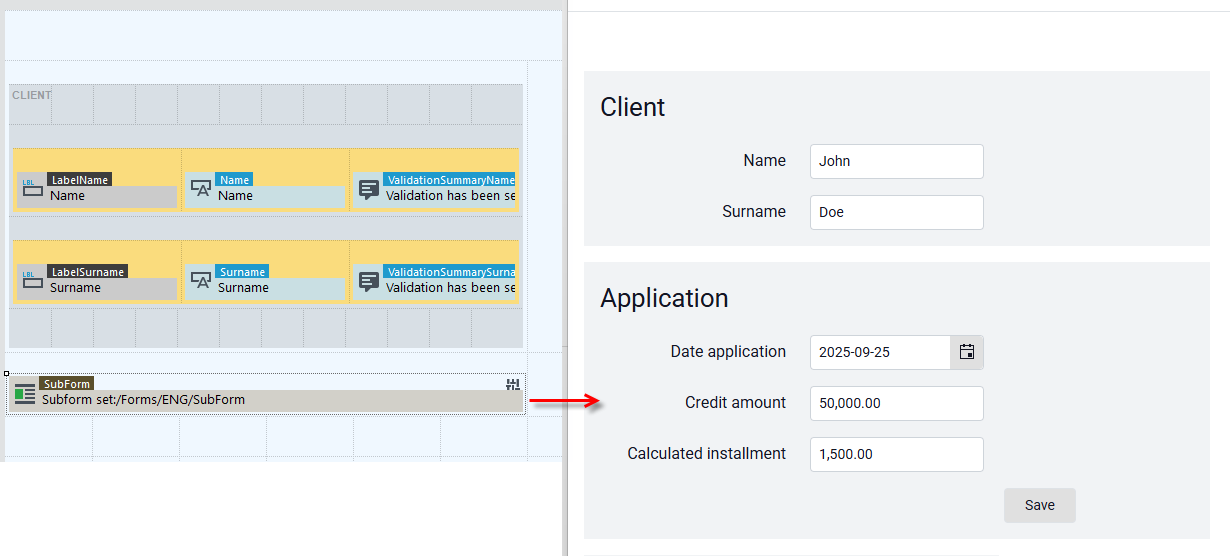Select the SubForm component tag

(67, 383)
